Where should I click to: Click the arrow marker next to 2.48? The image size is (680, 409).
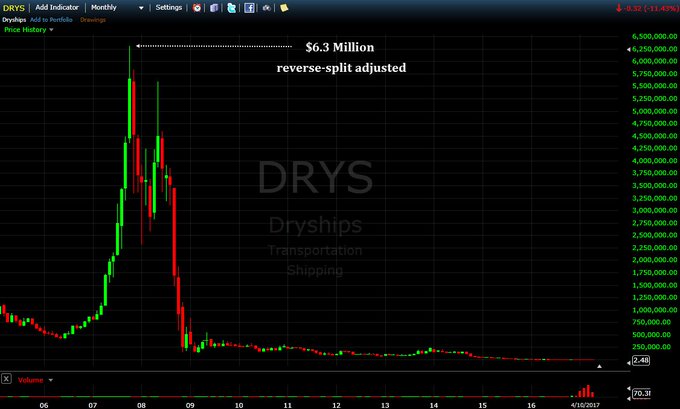coord(629,363)
